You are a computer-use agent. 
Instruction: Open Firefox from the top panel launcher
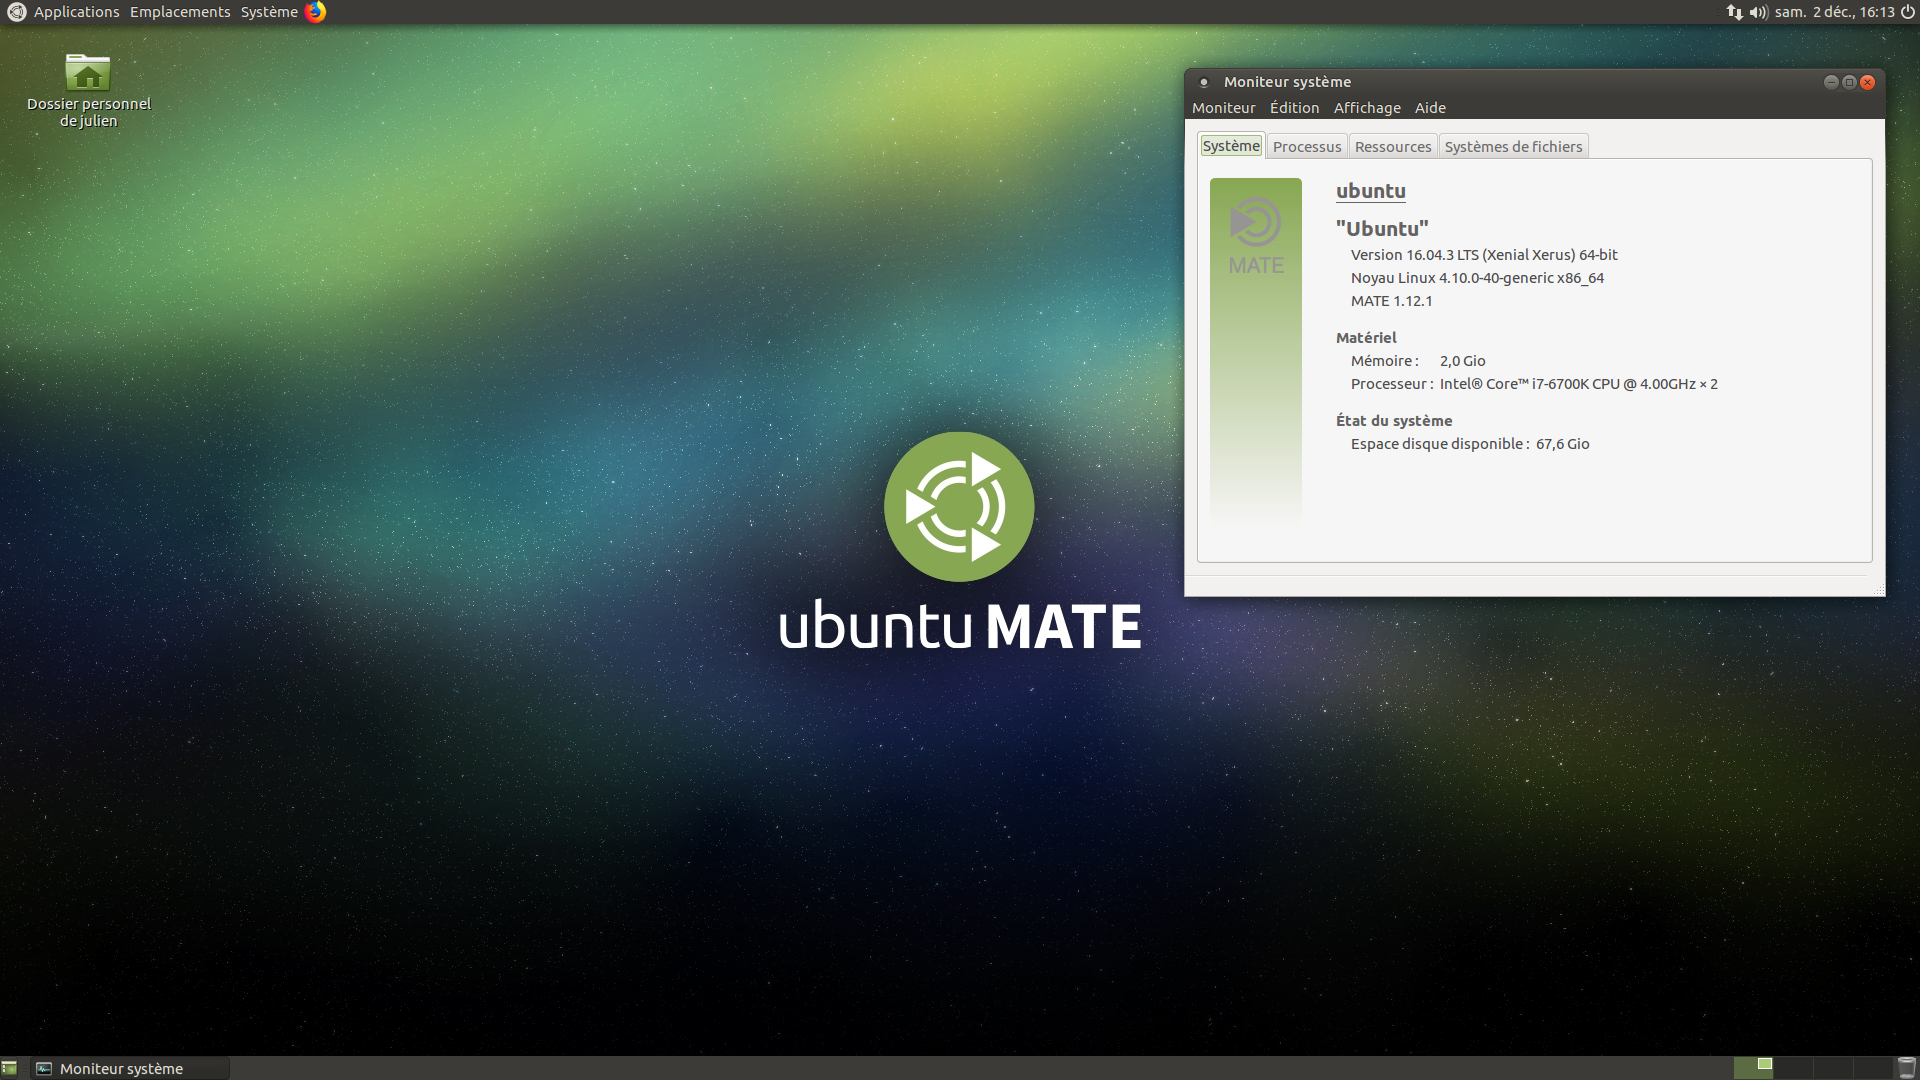pyautogui.click(x=315, y=12)
